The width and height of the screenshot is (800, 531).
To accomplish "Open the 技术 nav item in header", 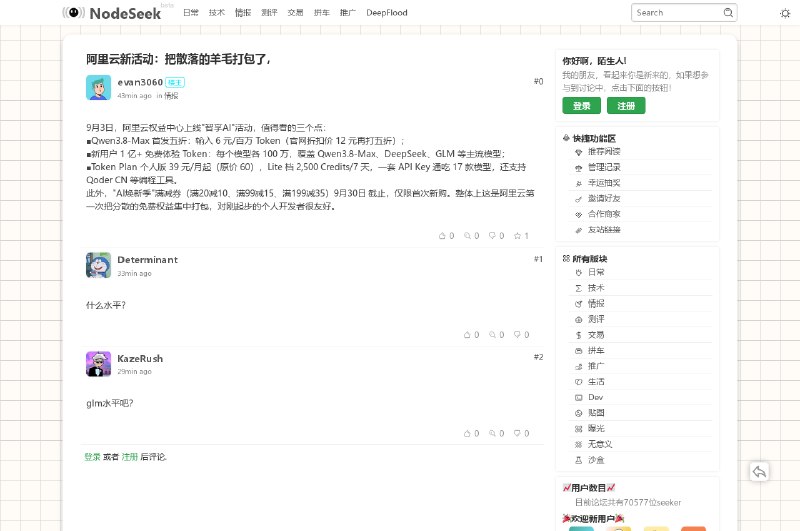I will (x=217, y=13).
